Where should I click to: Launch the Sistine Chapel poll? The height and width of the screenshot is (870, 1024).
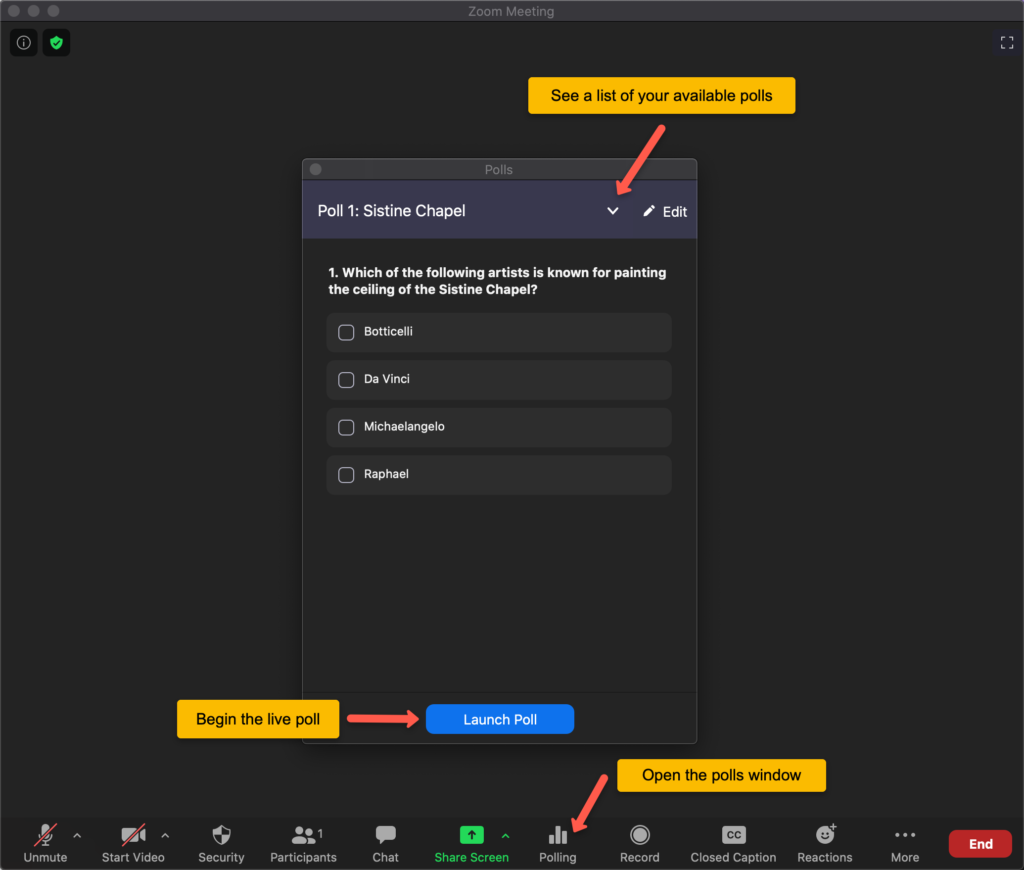[499, 719]
